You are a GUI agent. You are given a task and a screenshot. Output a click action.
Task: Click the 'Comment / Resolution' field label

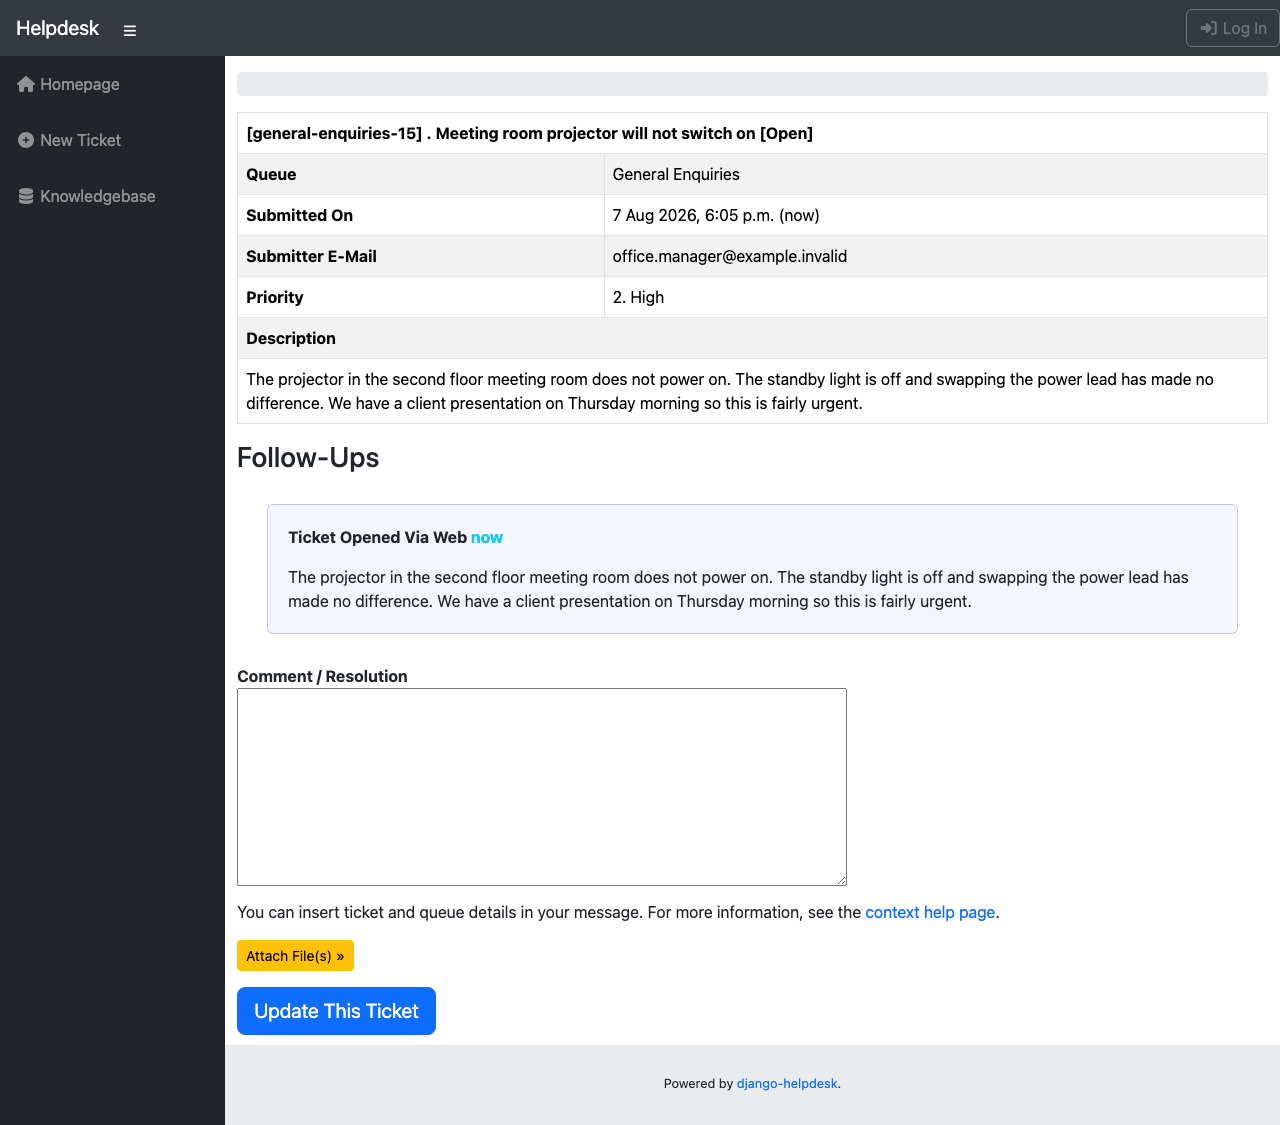click(x=322, y=676)
